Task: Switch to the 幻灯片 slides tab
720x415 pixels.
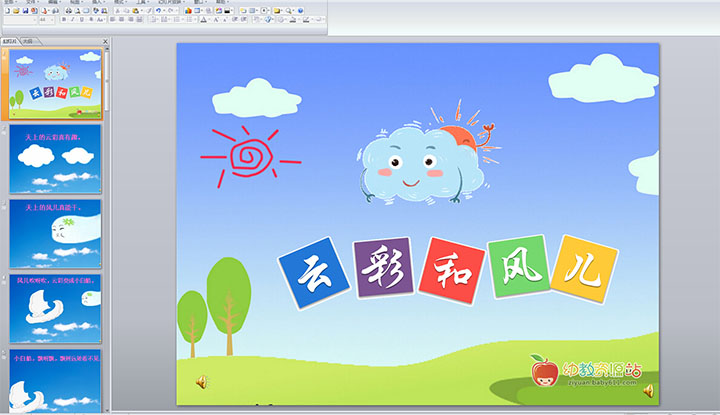Action: click(x=10, y=41)
